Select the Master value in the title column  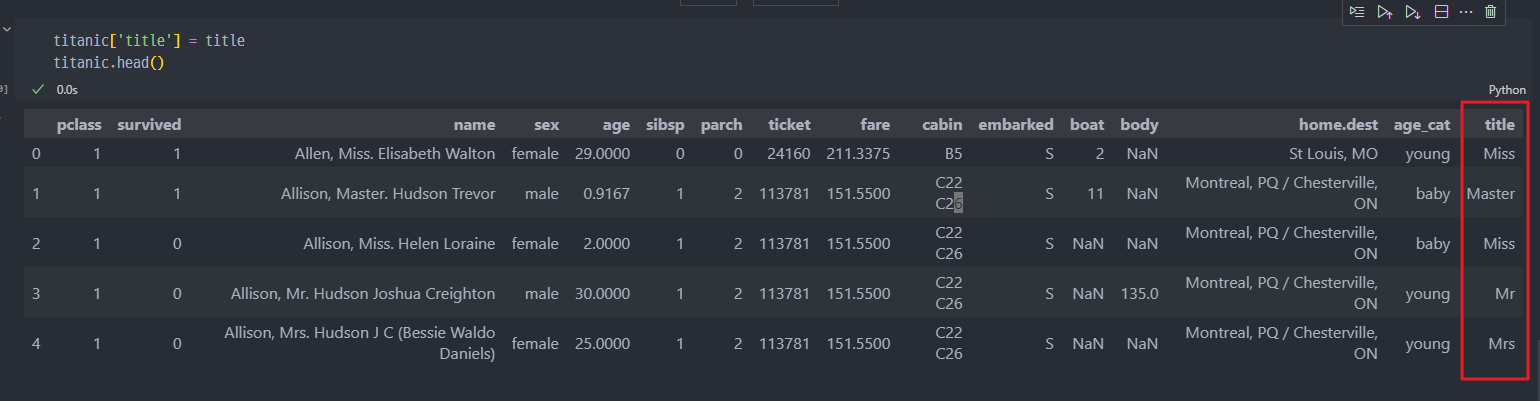[x=1490, y=194]
